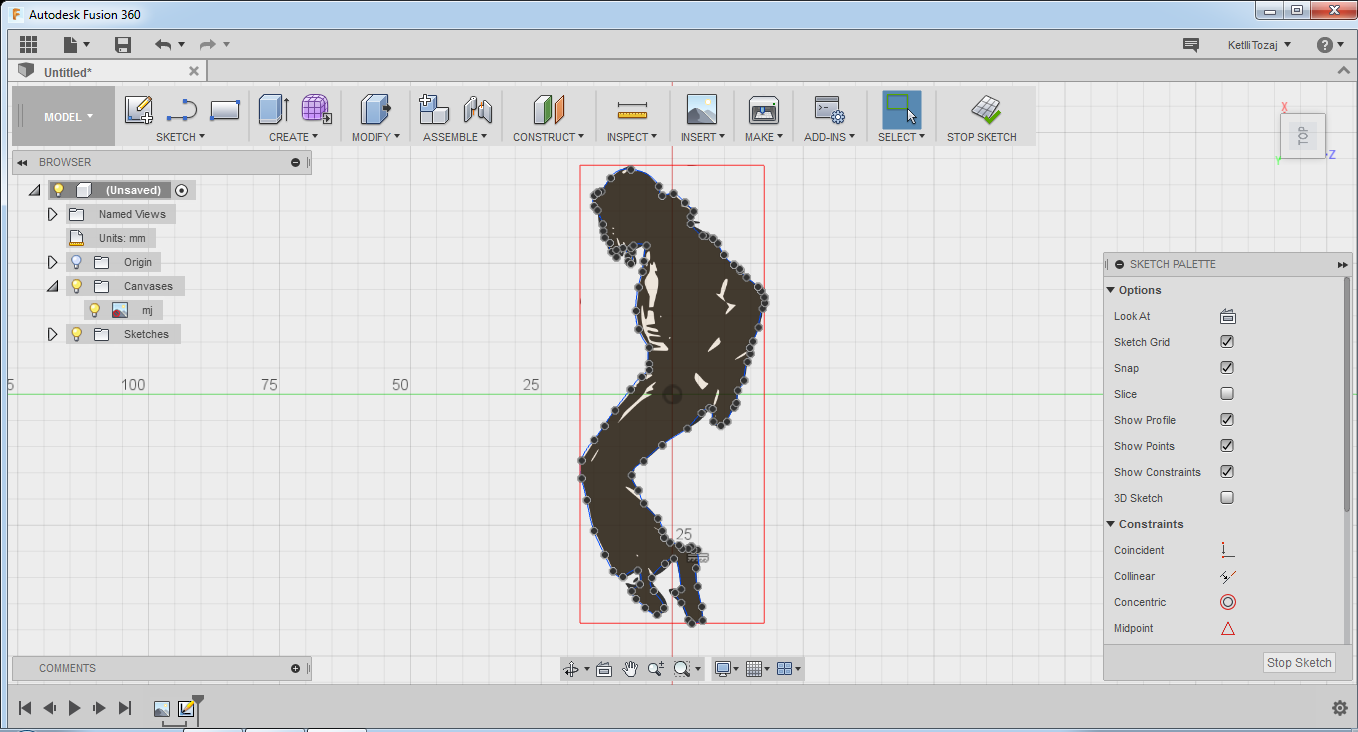This screenshot has width=1358, height=732.
Task: Click the Stop Sketch button in Sketch Palette
Action: click(x=1299, y=662)
